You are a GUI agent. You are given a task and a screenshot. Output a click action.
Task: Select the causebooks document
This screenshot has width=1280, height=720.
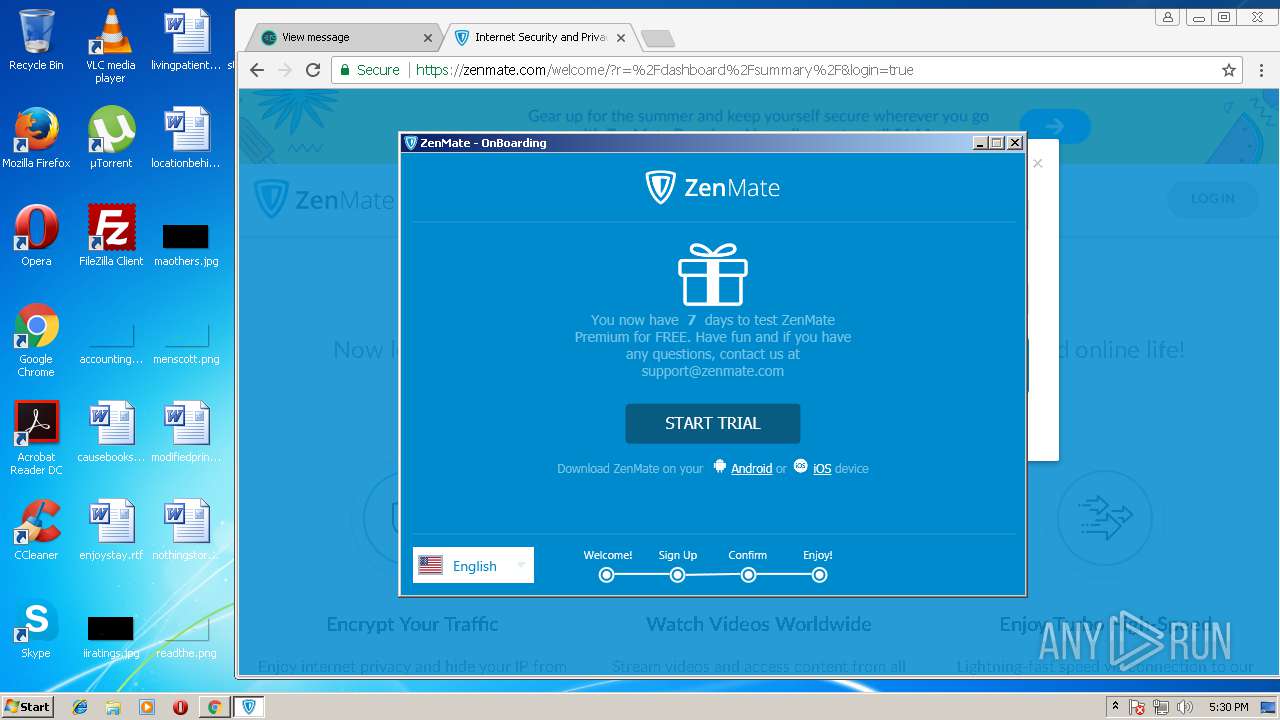click(x=110, y=431)
